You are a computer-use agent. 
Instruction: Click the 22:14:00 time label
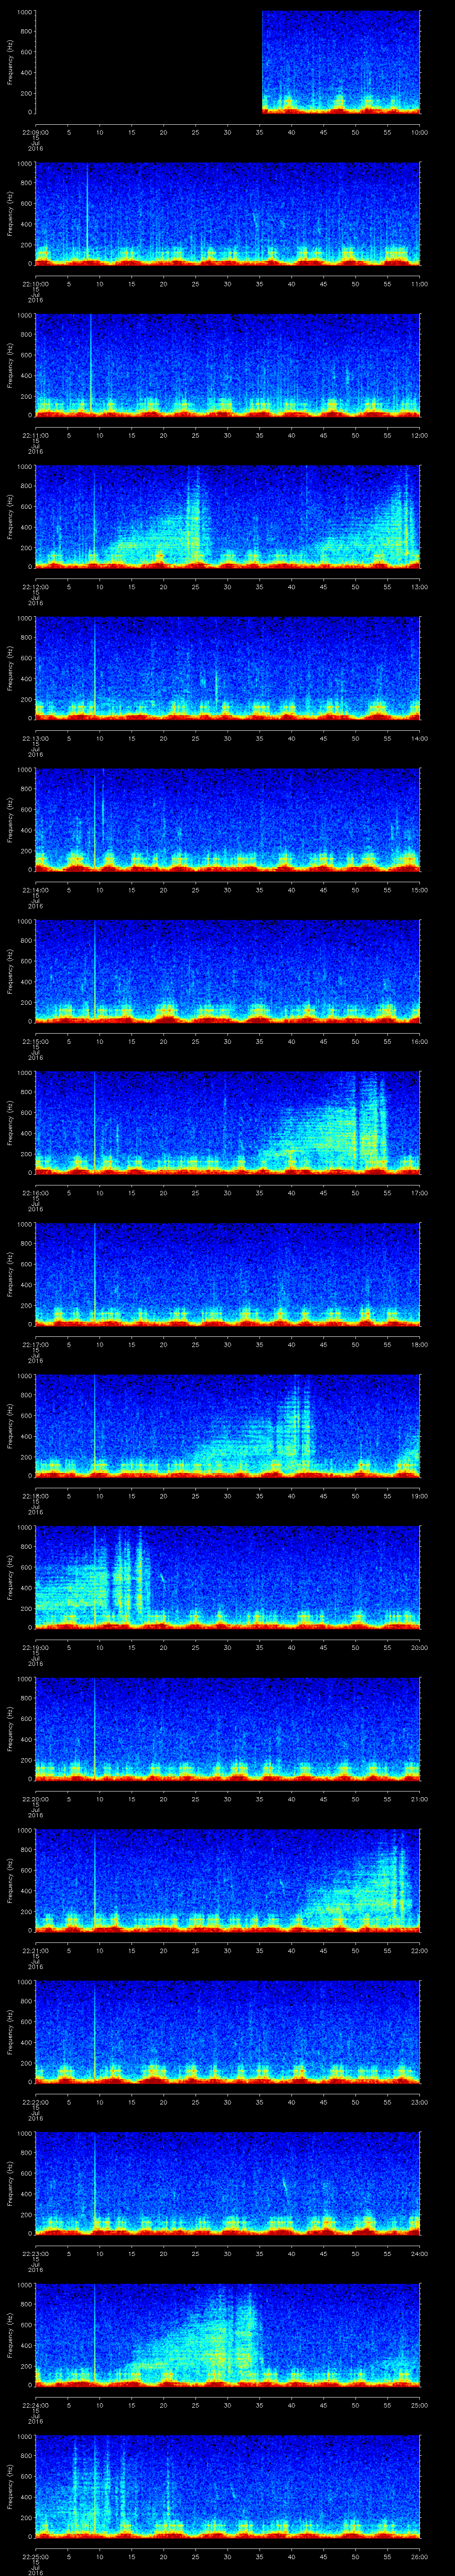click(36, 889)
